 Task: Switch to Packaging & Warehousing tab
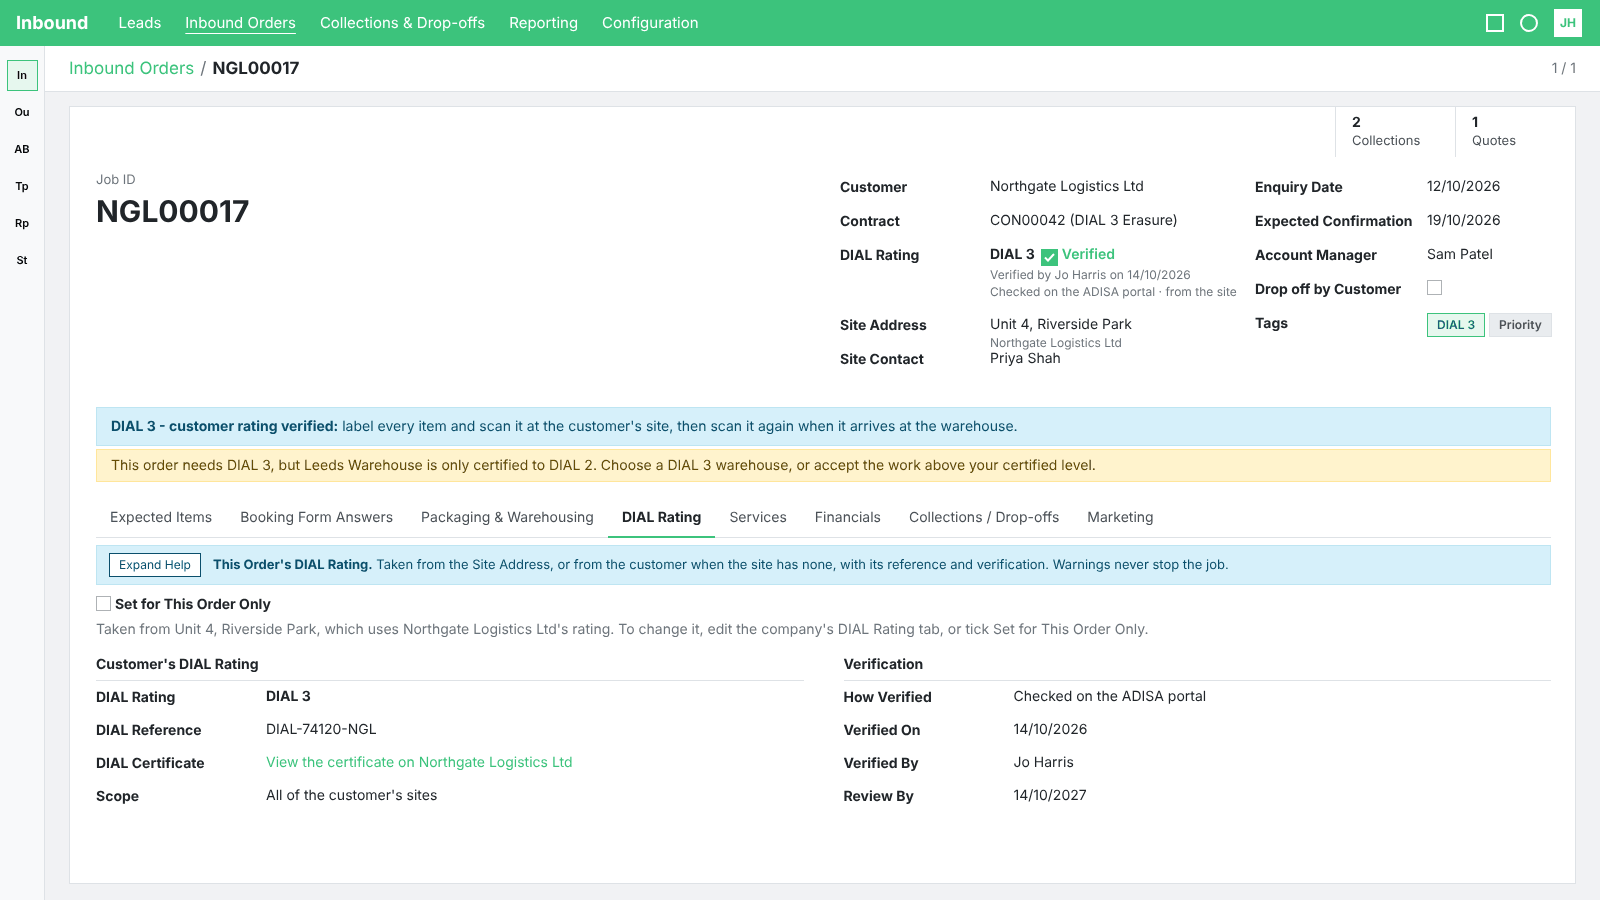coord(507,517)
